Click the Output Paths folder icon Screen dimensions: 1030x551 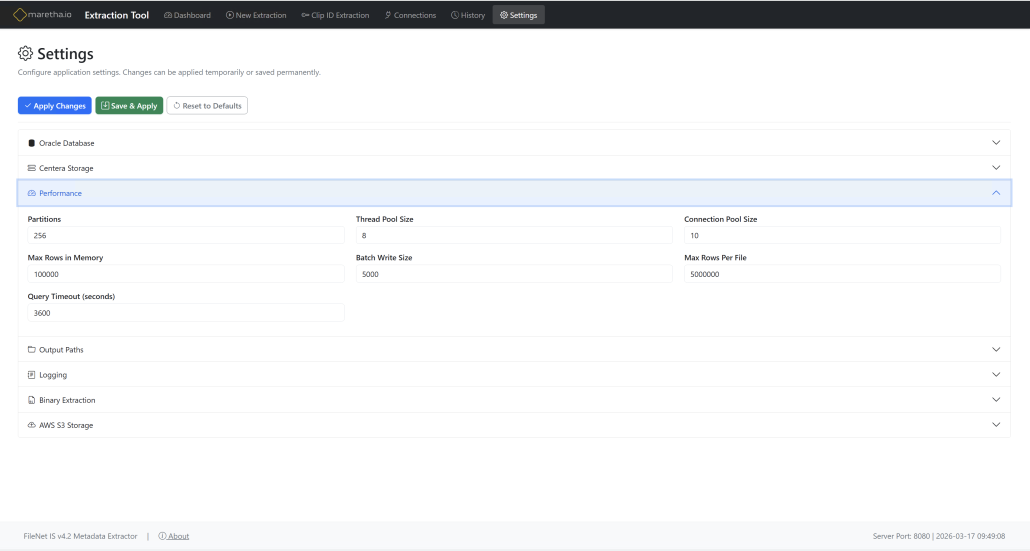pos(32,349)
